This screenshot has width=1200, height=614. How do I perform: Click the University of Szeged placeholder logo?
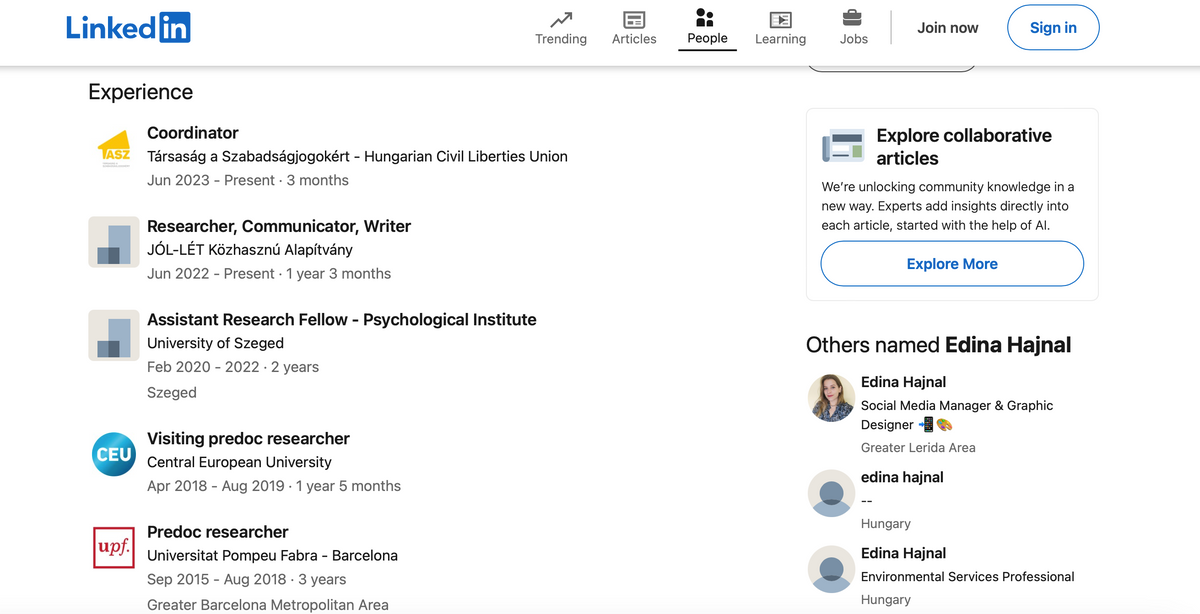(114, 335)
